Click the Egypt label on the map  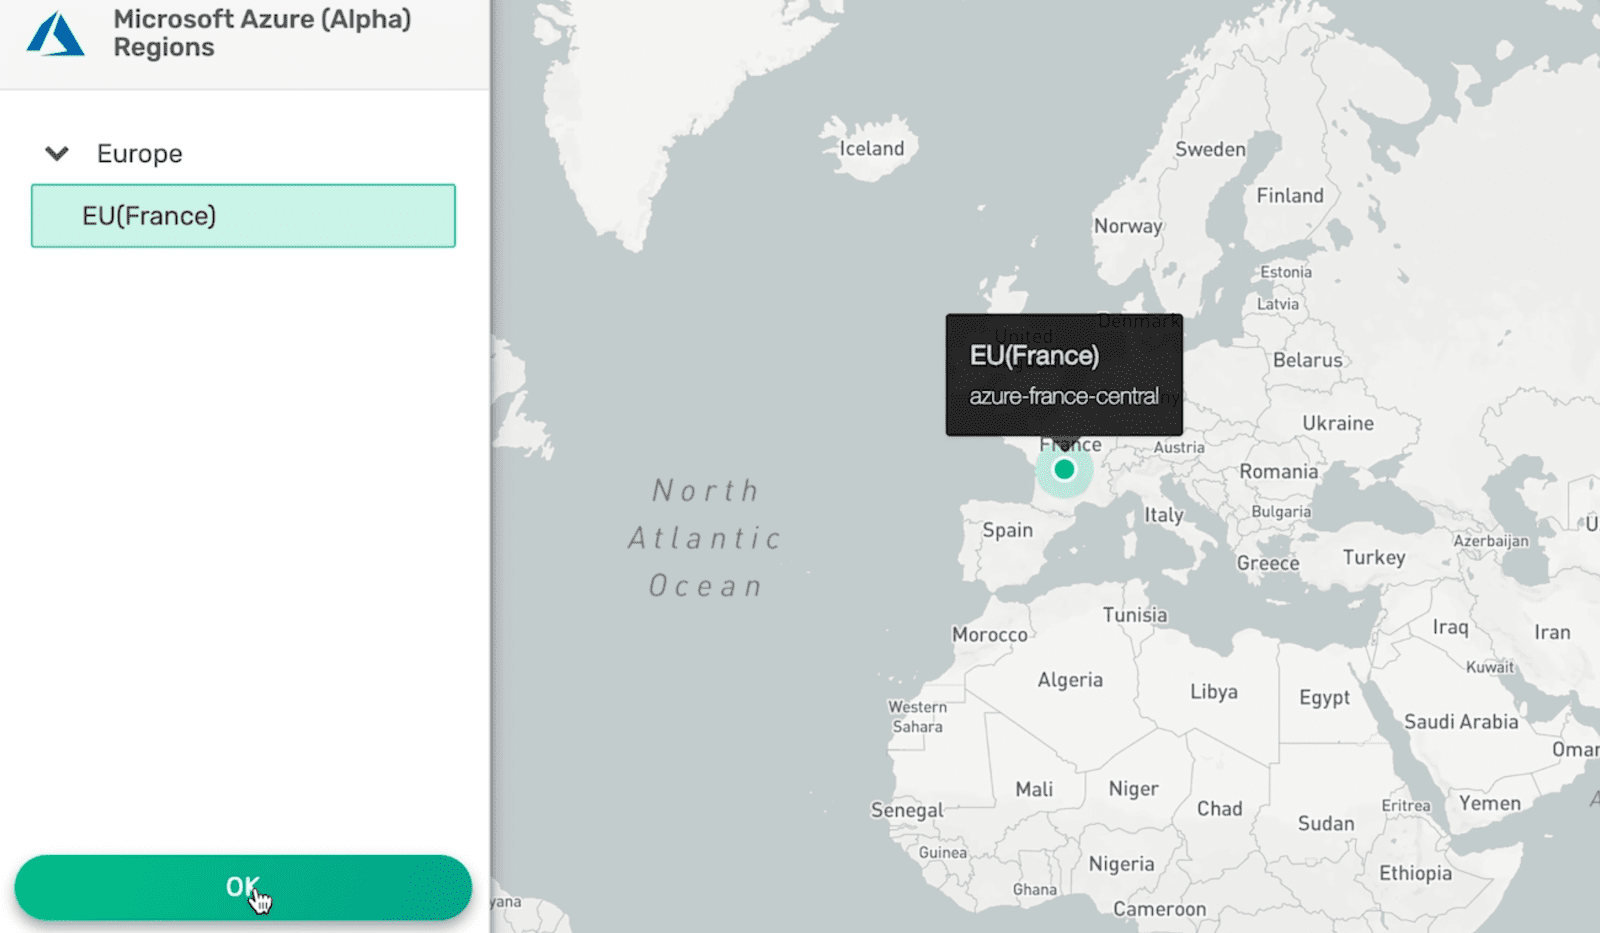coord(1325,698)
